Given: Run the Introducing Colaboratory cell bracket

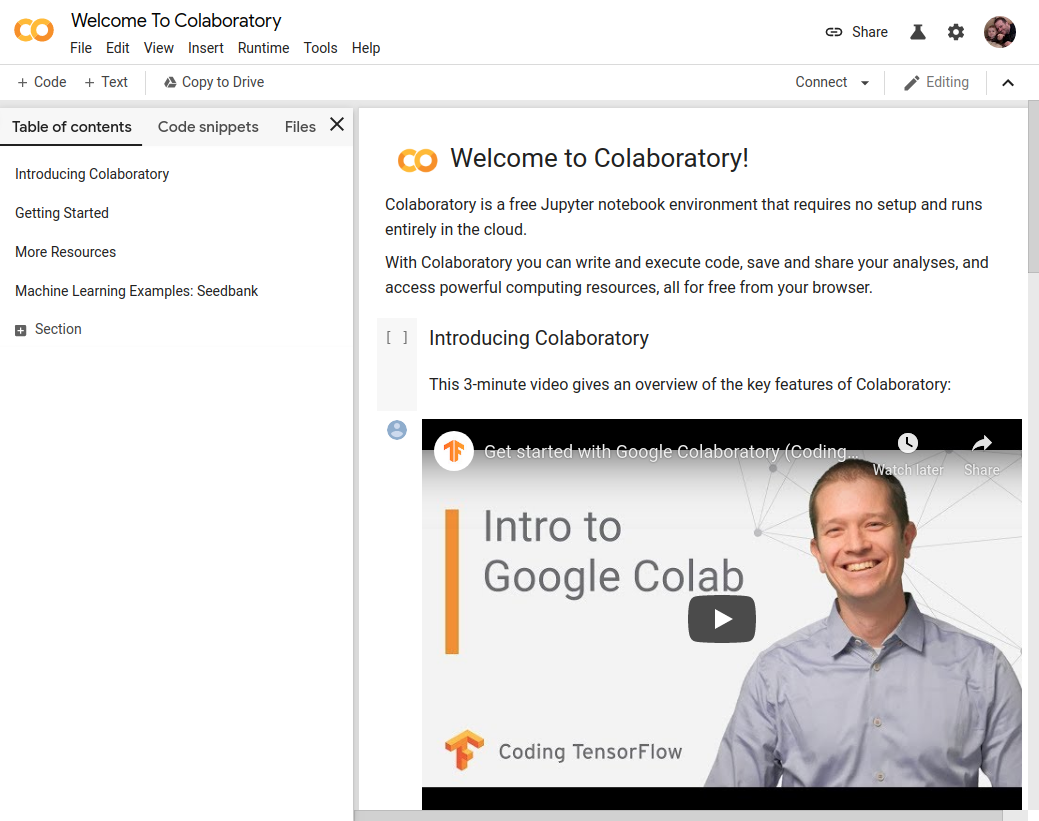Looking at the screenshot, I should [397, 338].
